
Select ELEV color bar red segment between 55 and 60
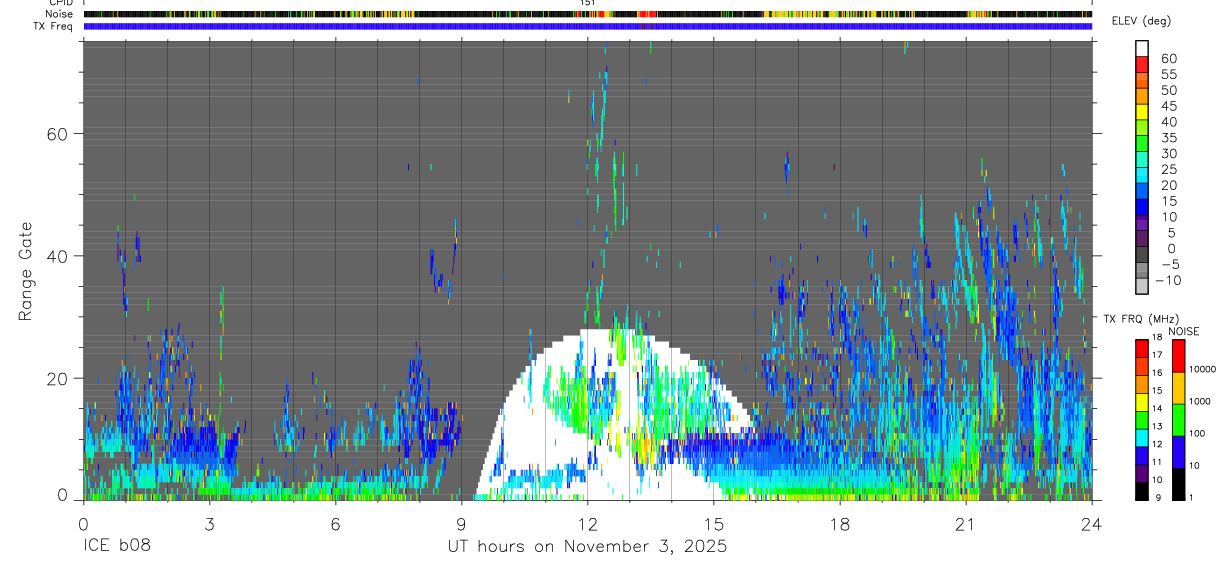coord(1142,64)
